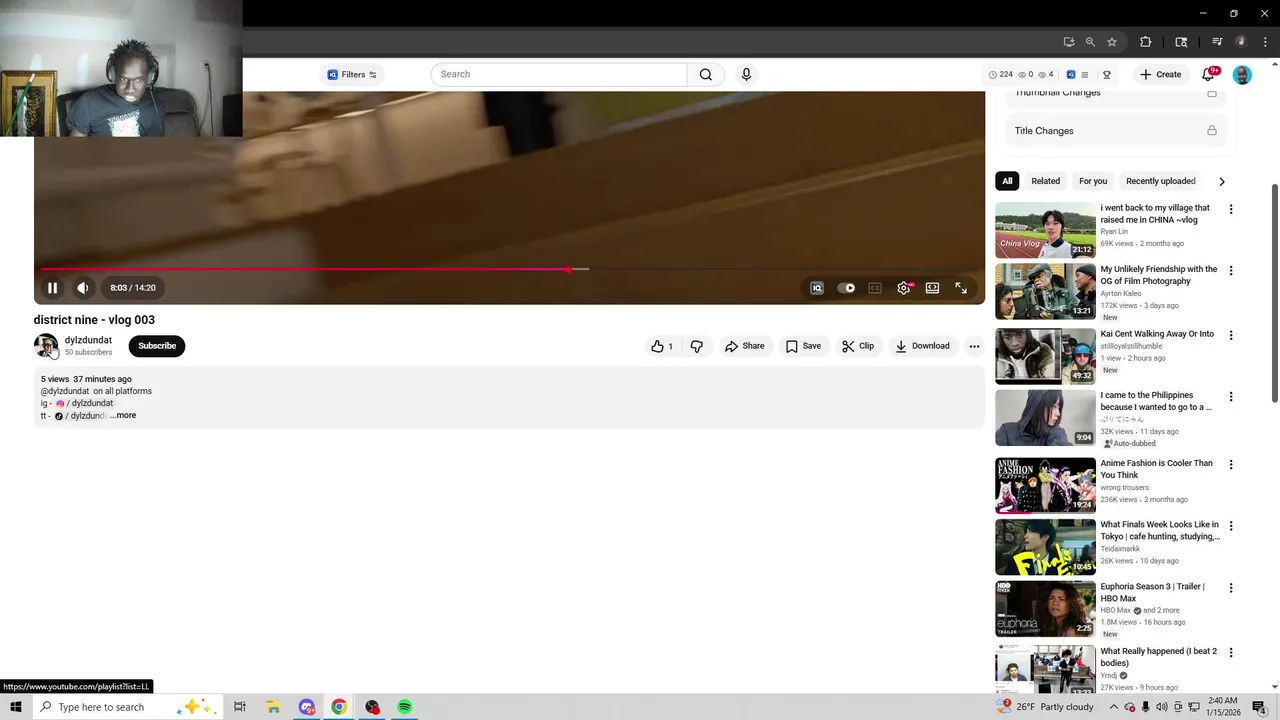Open YouTube notifications bell
Viewport: 1280px width, 720px height.
[x=1208, y=74]
